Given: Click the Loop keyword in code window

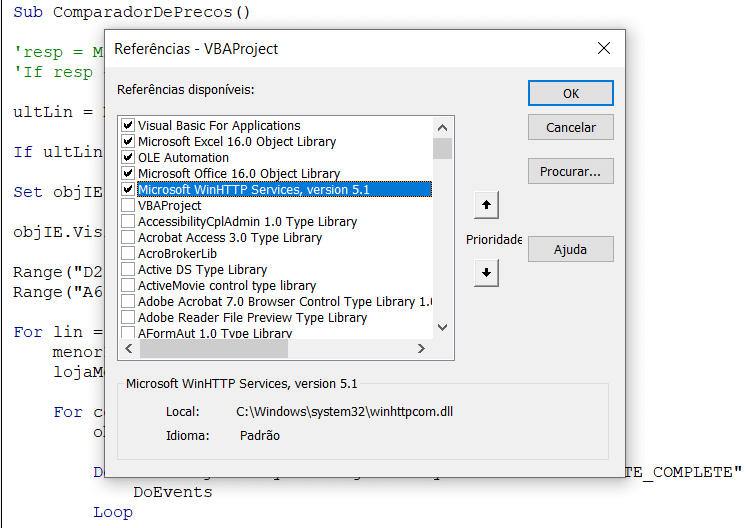Looking at the screenshot, I should (x=113, y=512).
